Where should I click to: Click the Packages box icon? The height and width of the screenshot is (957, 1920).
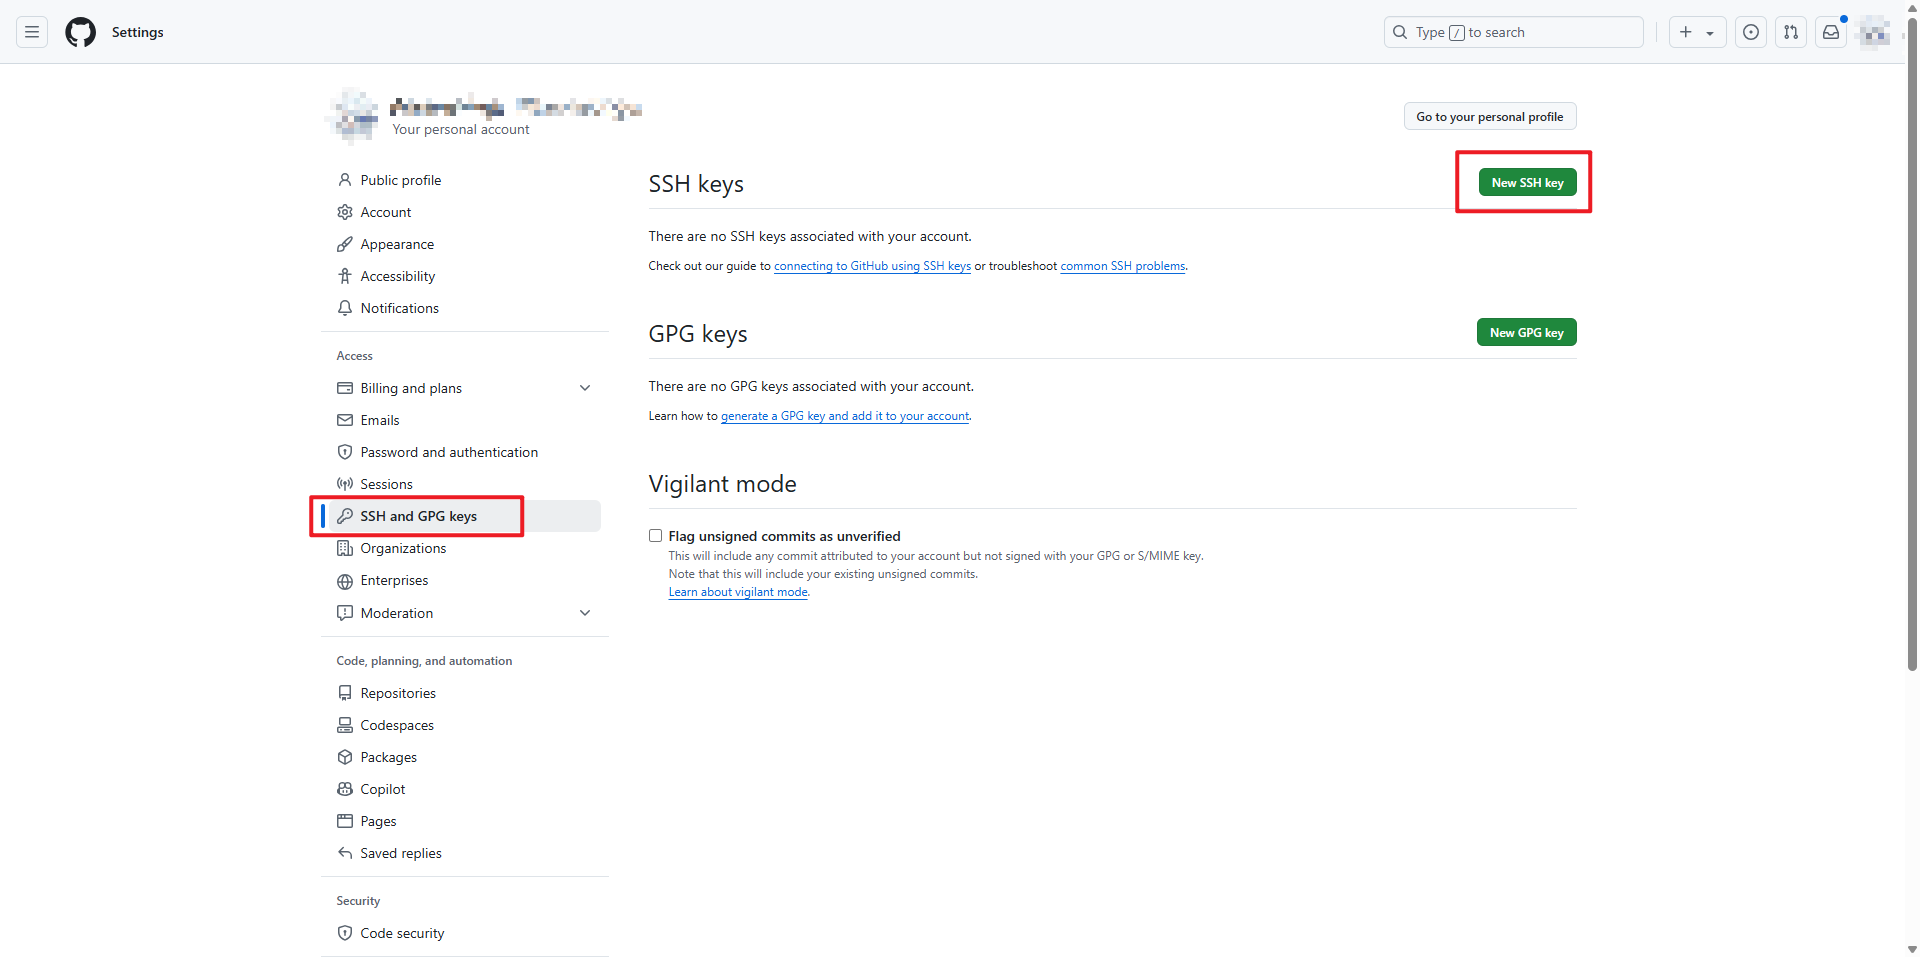[x=345, y=757]
